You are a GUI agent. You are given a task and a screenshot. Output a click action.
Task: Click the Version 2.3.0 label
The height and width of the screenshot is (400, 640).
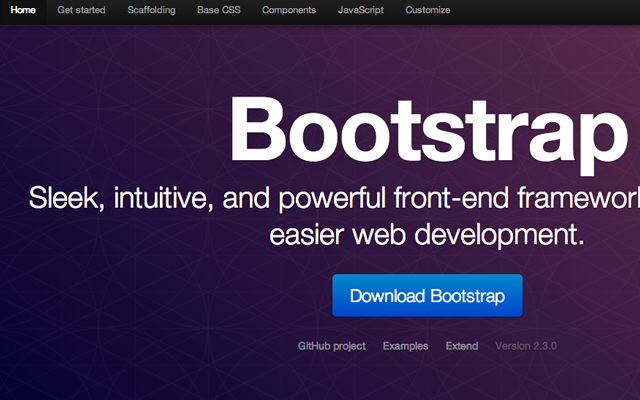[526, 346]
